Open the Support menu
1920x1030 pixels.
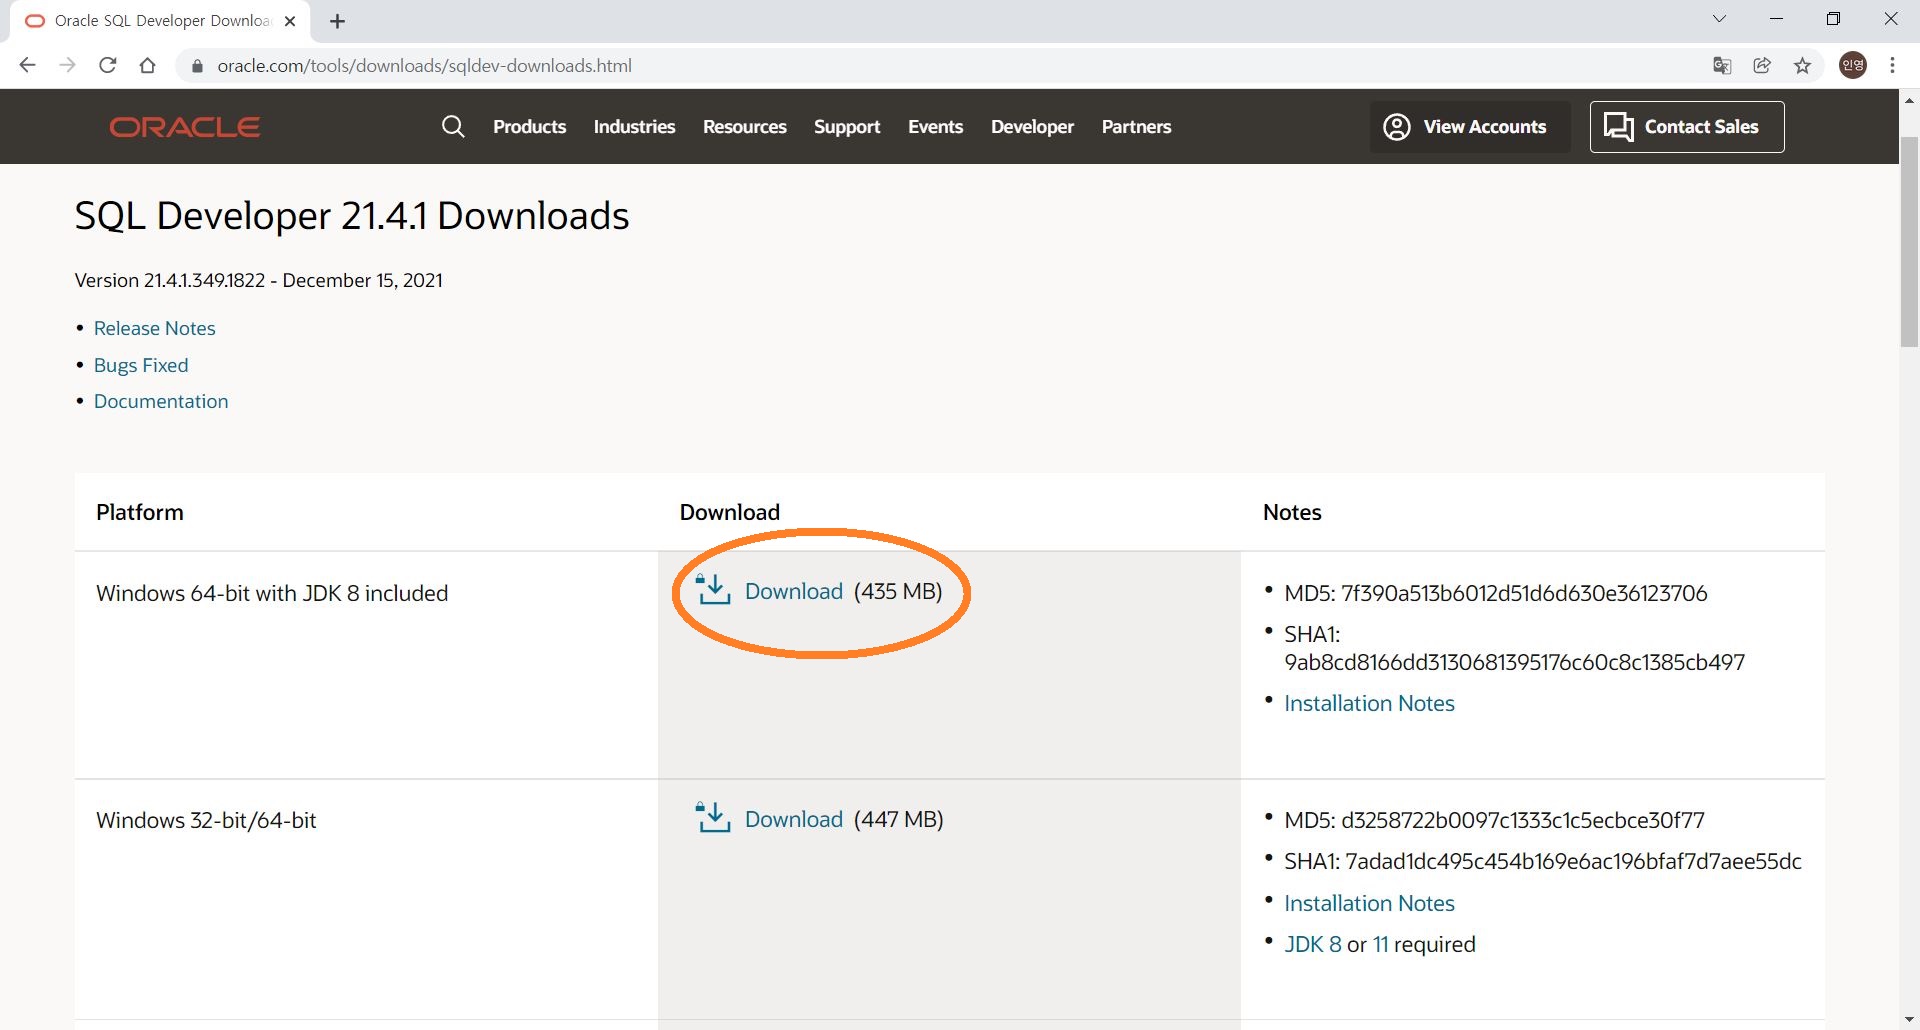(x=847, y=127)
